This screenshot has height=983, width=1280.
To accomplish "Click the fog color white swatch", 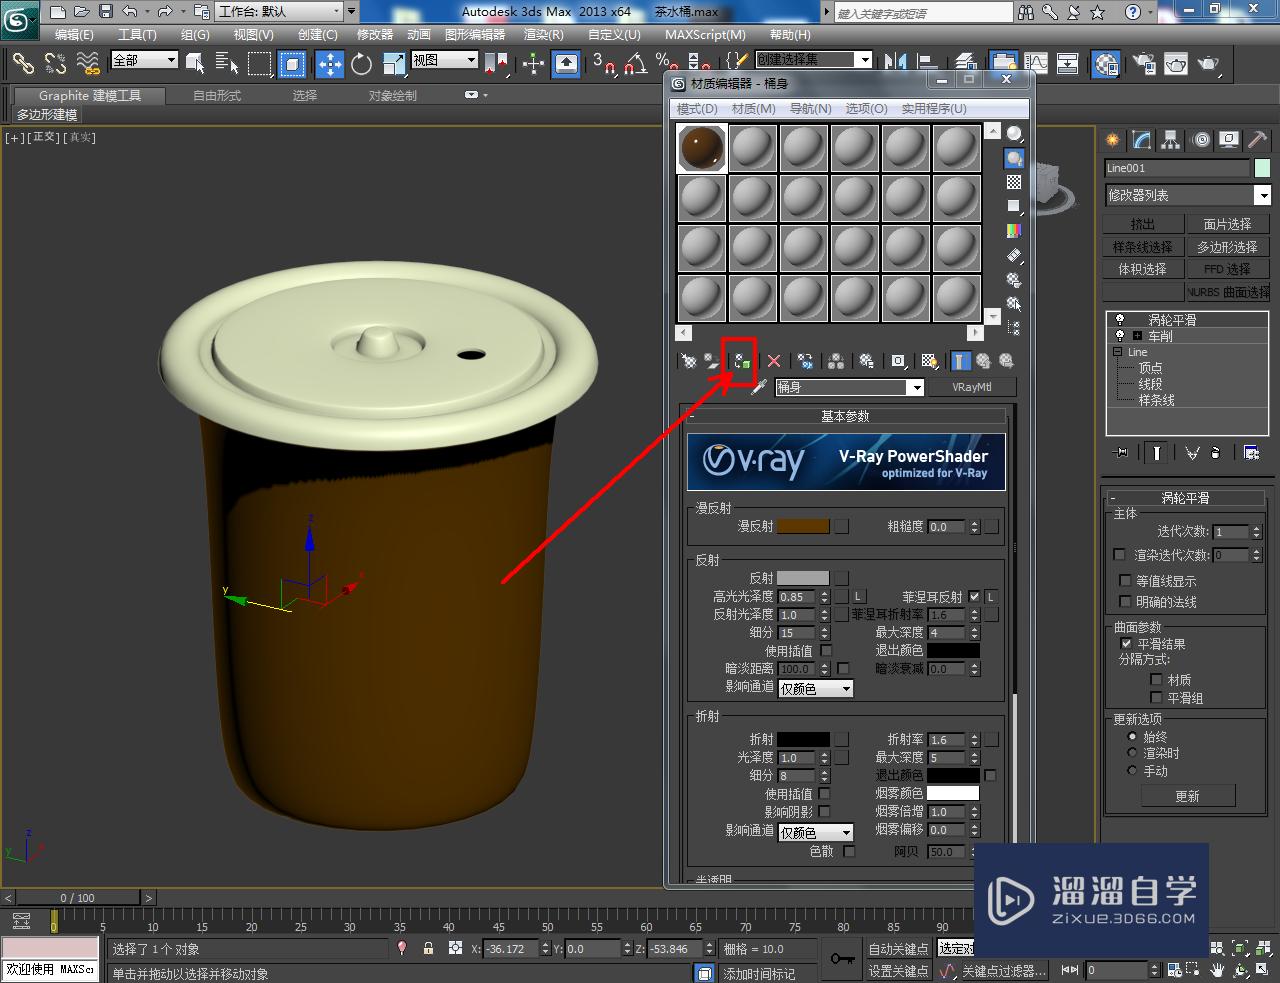I will pyautogui.click(x=953, y=793).
